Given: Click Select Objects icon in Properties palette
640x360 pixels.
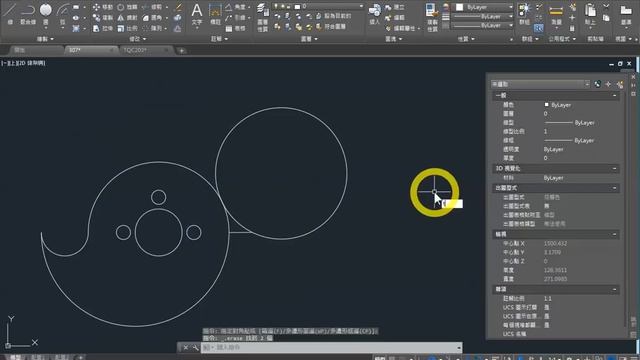Looking at the screenshot, I should (609, 84).
